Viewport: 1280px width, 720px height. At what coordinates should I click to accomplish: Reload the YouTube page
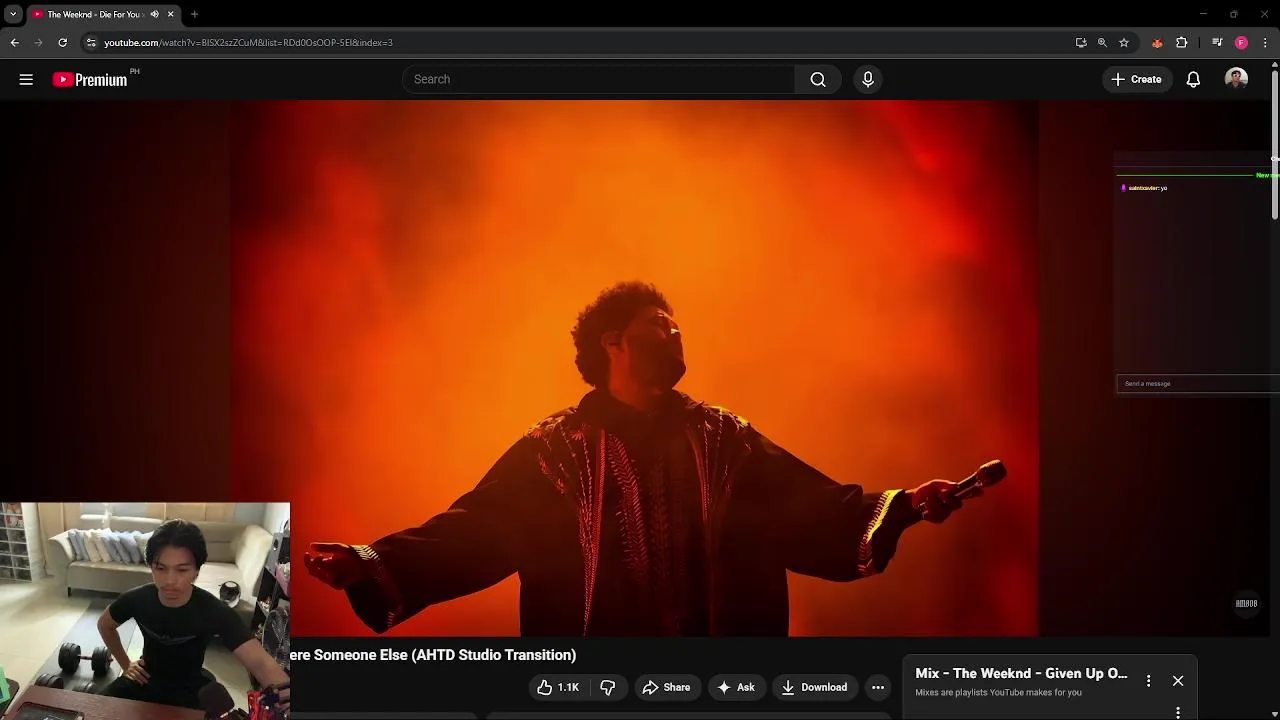[62, 42]
